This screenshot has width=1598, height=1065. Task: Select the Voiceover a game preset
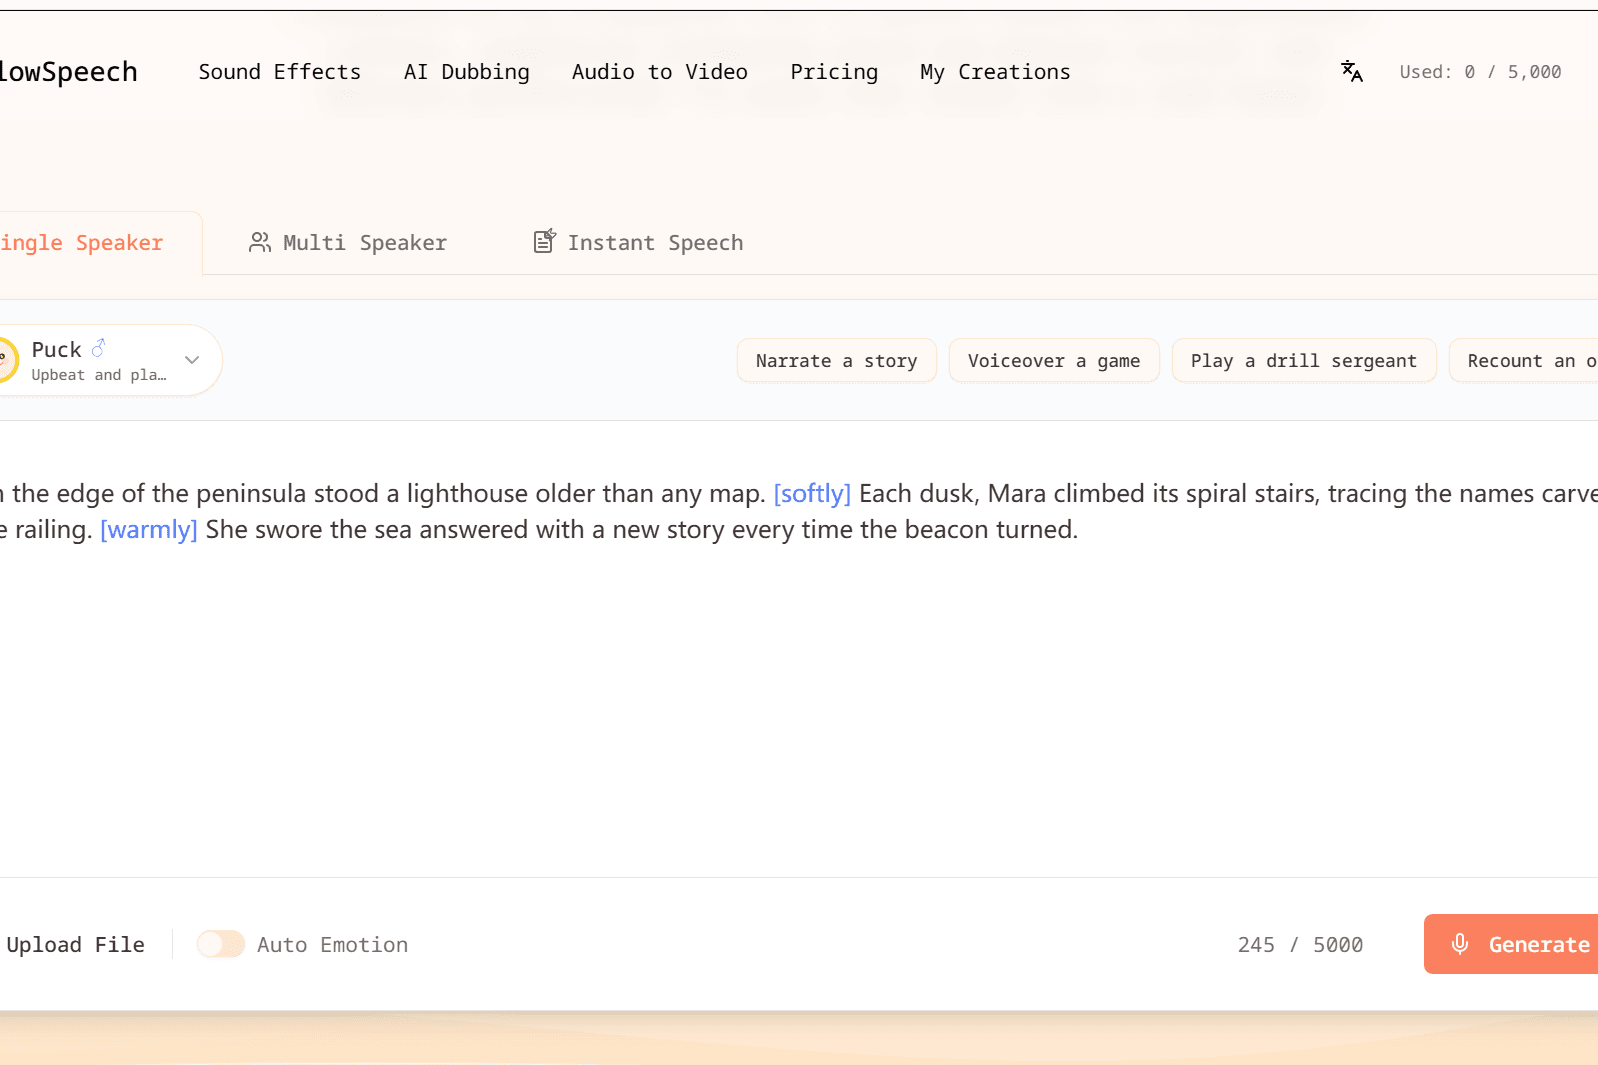pos(1053,361)
